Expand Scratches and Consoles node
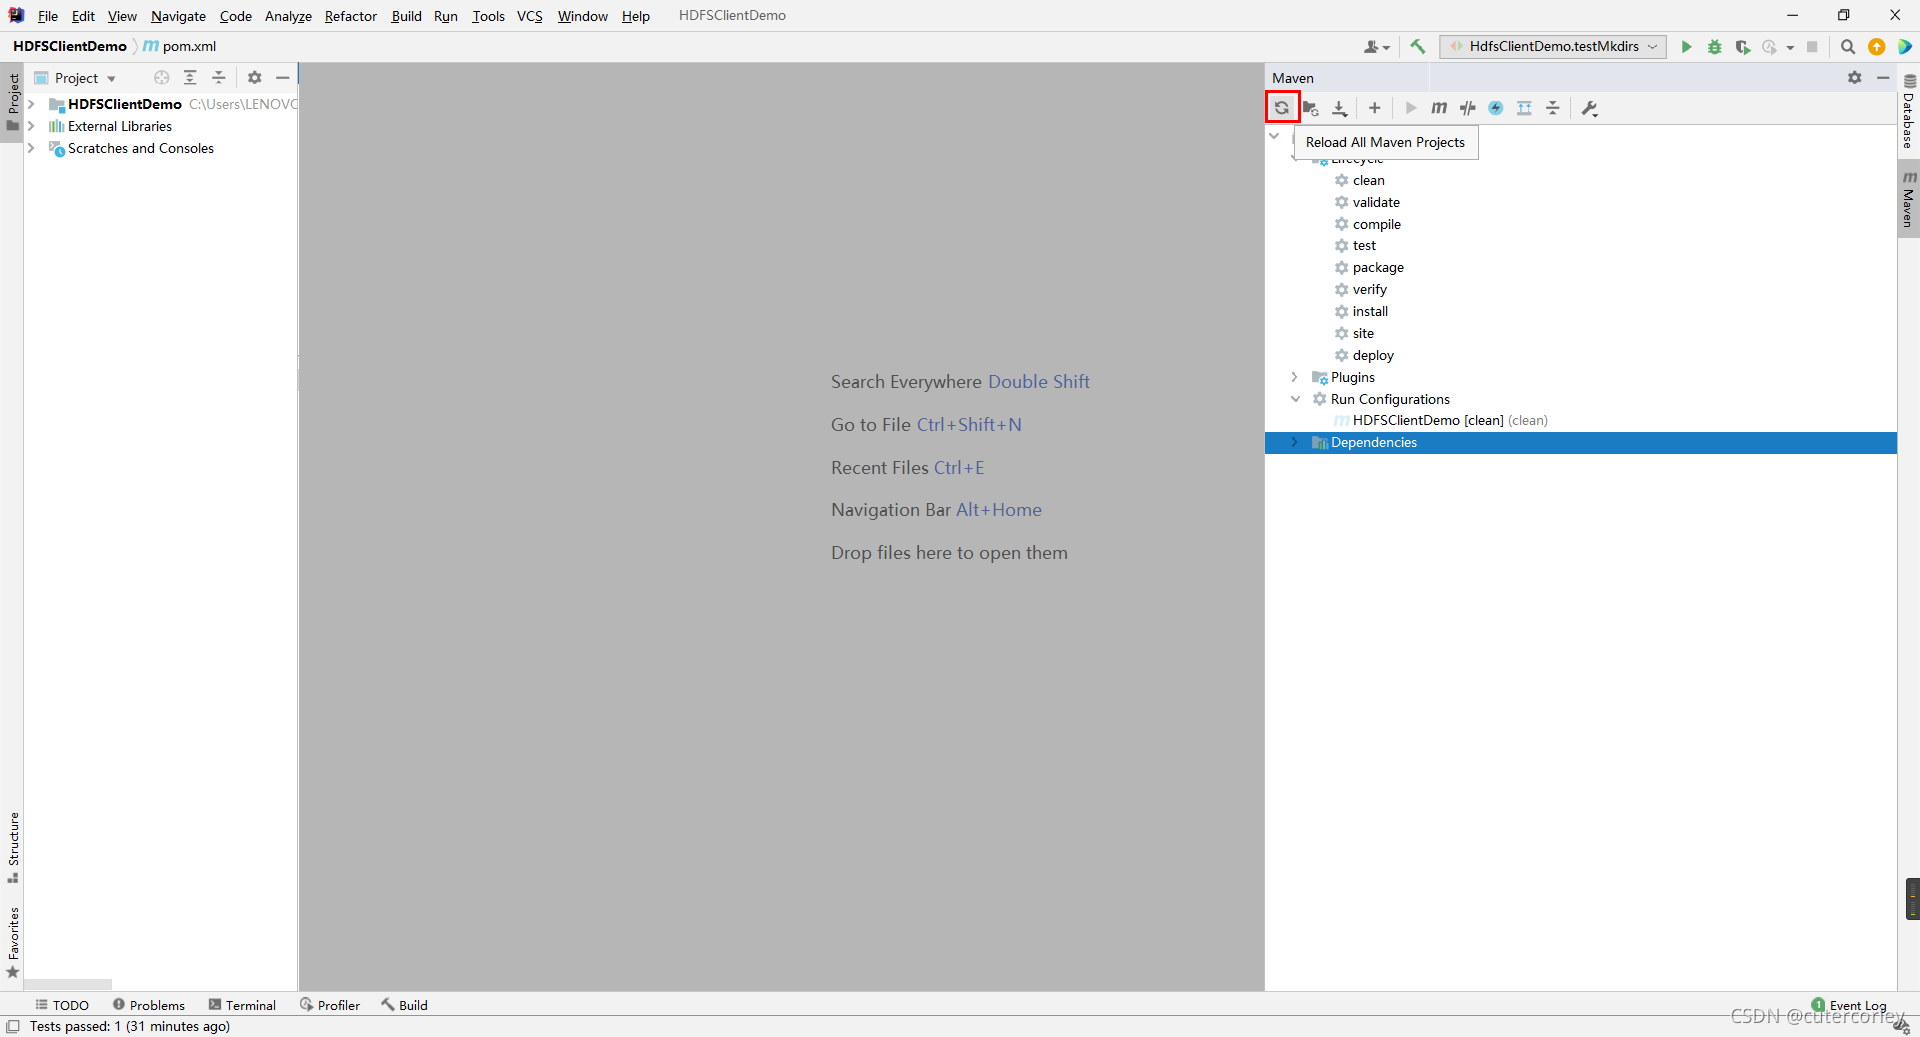The width and height of the screenshot is (1920, 1037). click(x=31, y=148)
